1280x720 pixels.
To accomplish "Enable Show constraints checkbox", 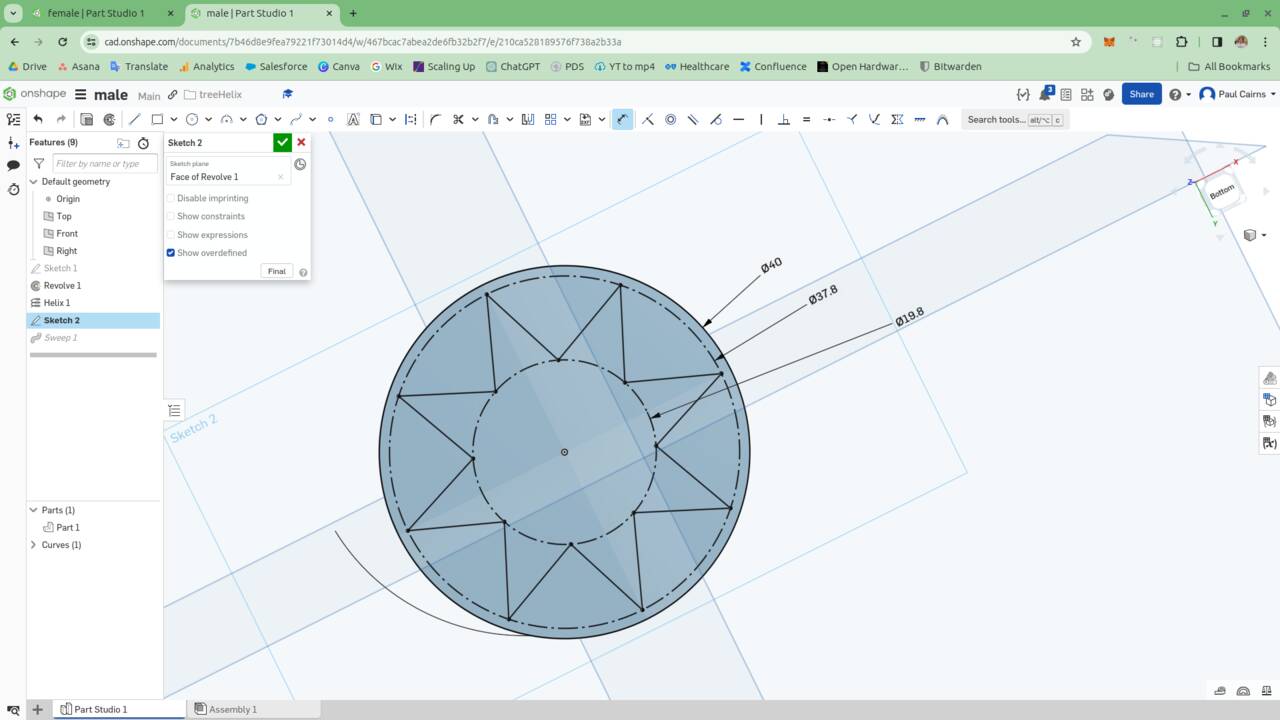I will tap(171, 216).
